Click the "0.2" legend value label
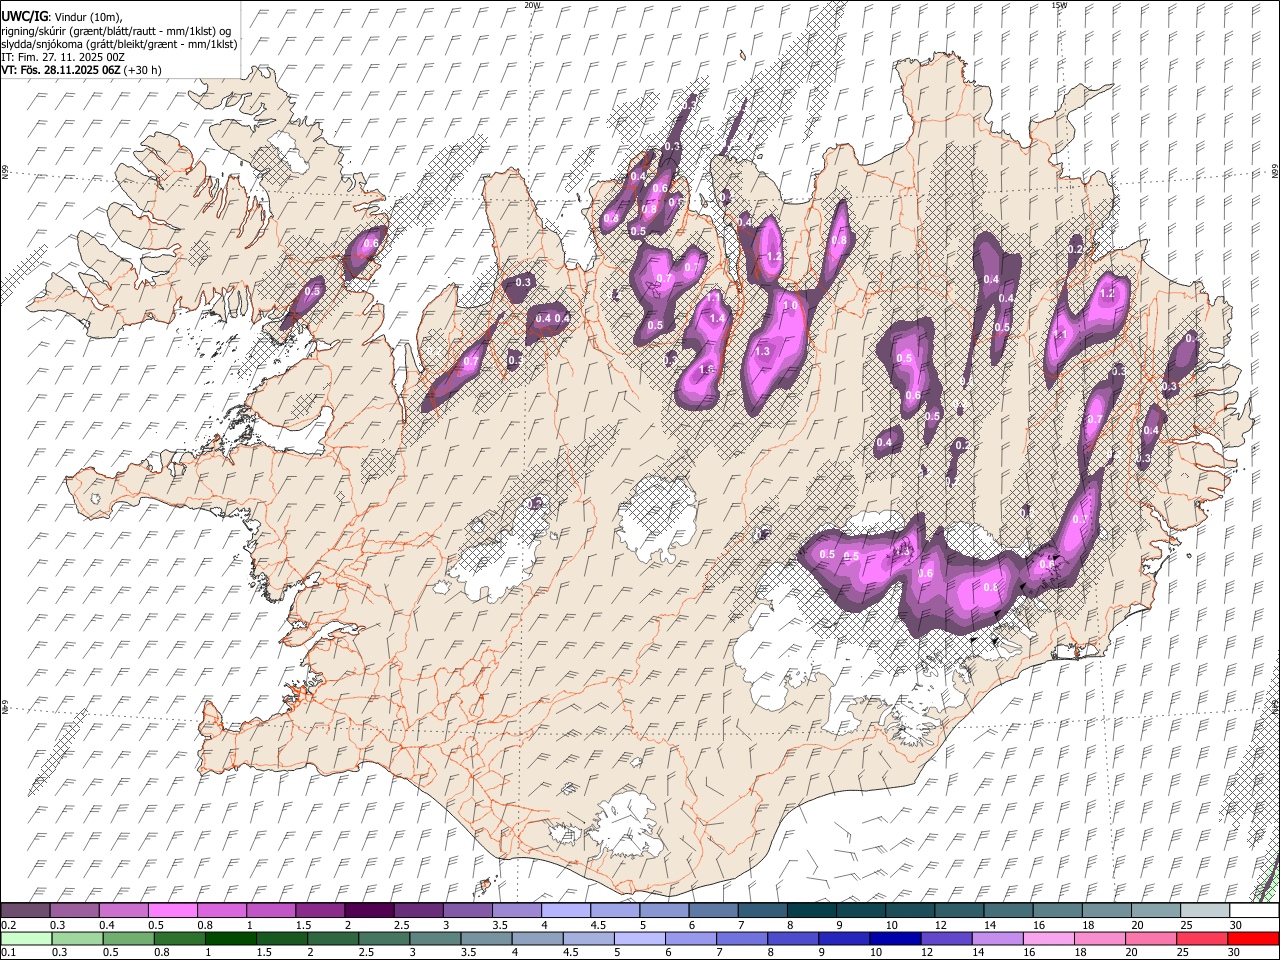The height and width of the screenshot is (960, 1280). (x=9, y=924)
